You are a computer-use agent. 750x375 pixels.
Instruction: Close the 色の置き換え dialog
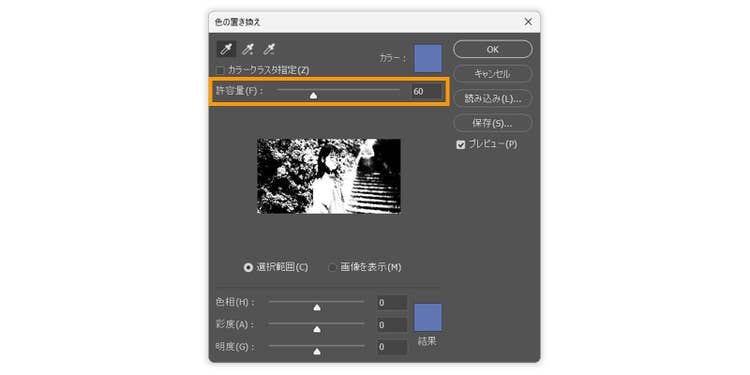528,22
